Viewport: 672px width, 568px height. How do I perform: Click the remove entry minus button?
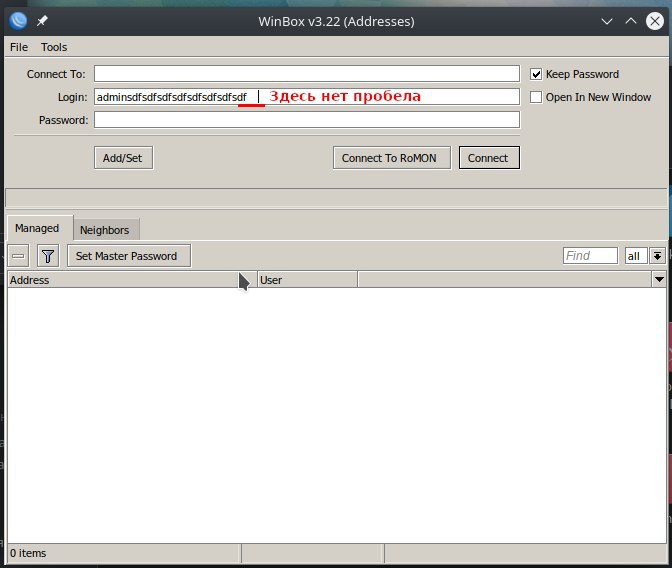(18, 256)
